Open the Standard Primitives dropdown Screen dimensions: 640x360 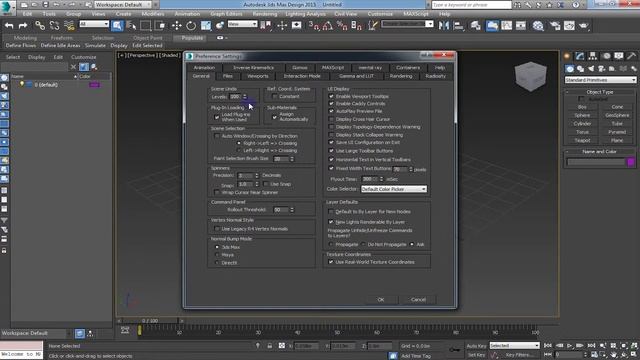(x=600, y=80)
